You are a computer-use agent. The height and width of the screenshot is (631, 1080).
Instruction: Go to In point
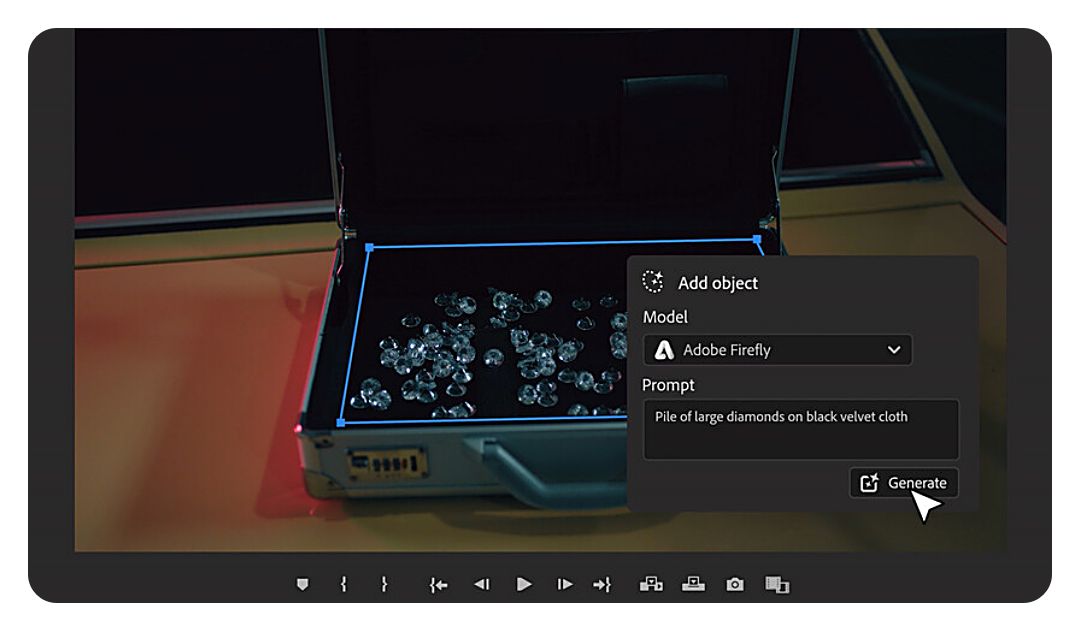click(438, 585)
